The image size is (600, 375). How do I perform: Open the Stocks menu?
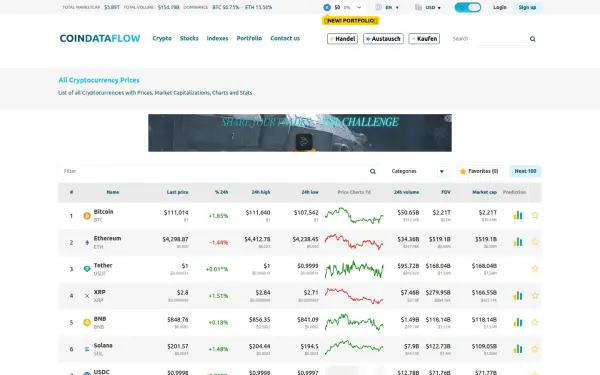189,38
